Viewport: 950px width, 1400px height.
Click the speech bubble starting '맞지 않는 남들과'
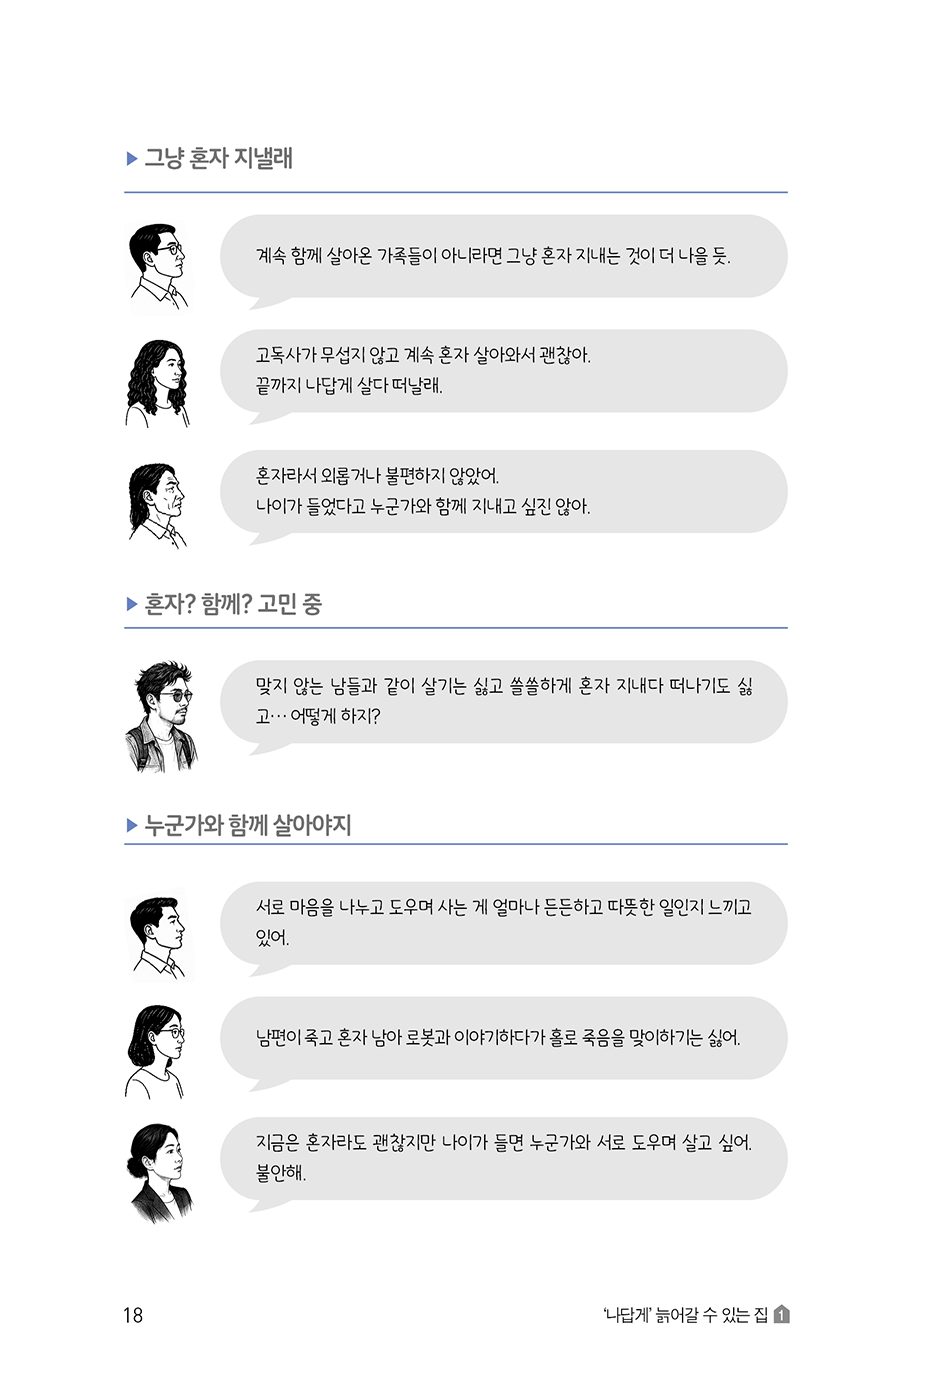(503, 703)
